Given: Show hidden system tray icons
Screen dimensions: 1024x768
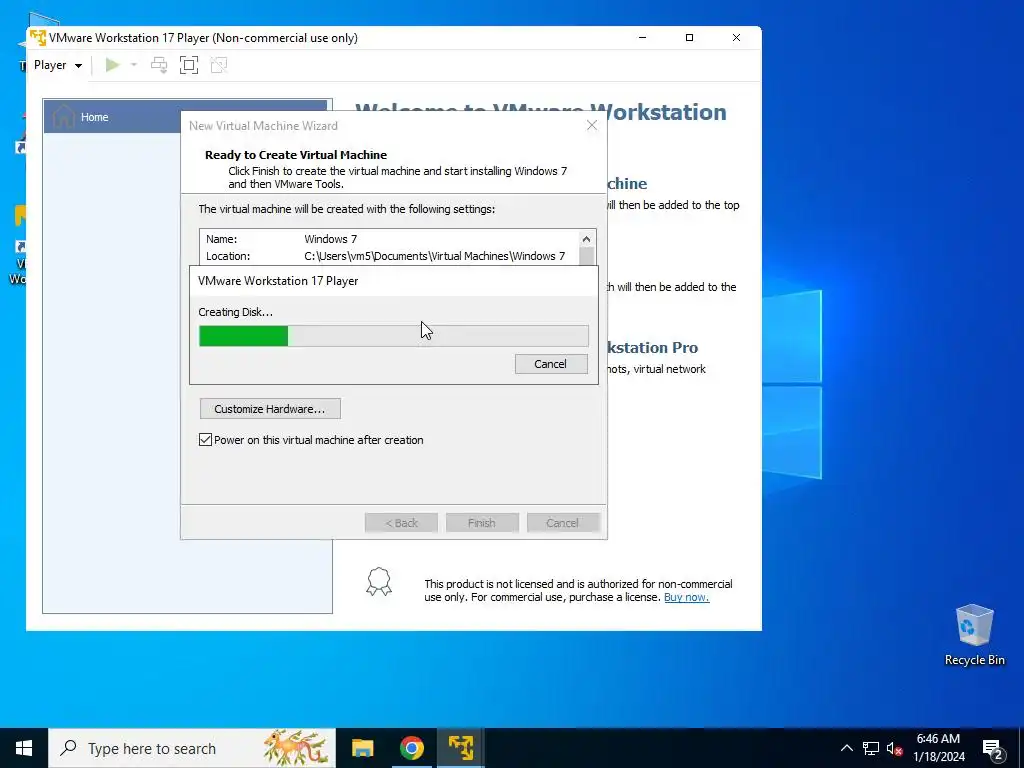Looking at the screenshot, I should coord(846,748).
